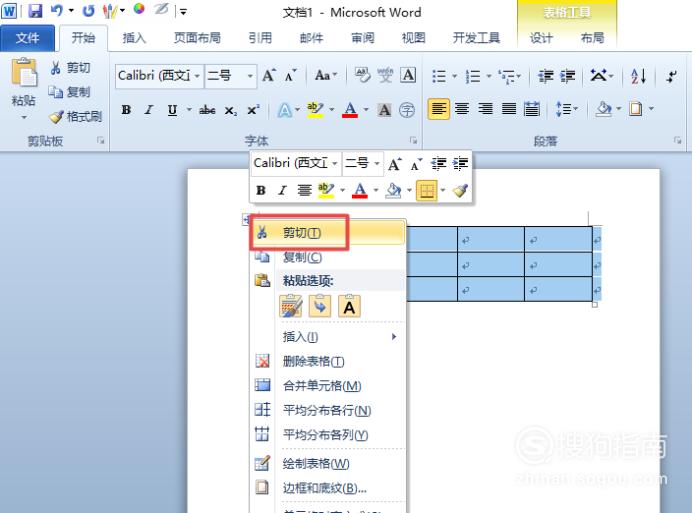The height and width of the screenshot is (513, 692).
Task: Switch to the References (引用) tab
Action: coord(260,38)
